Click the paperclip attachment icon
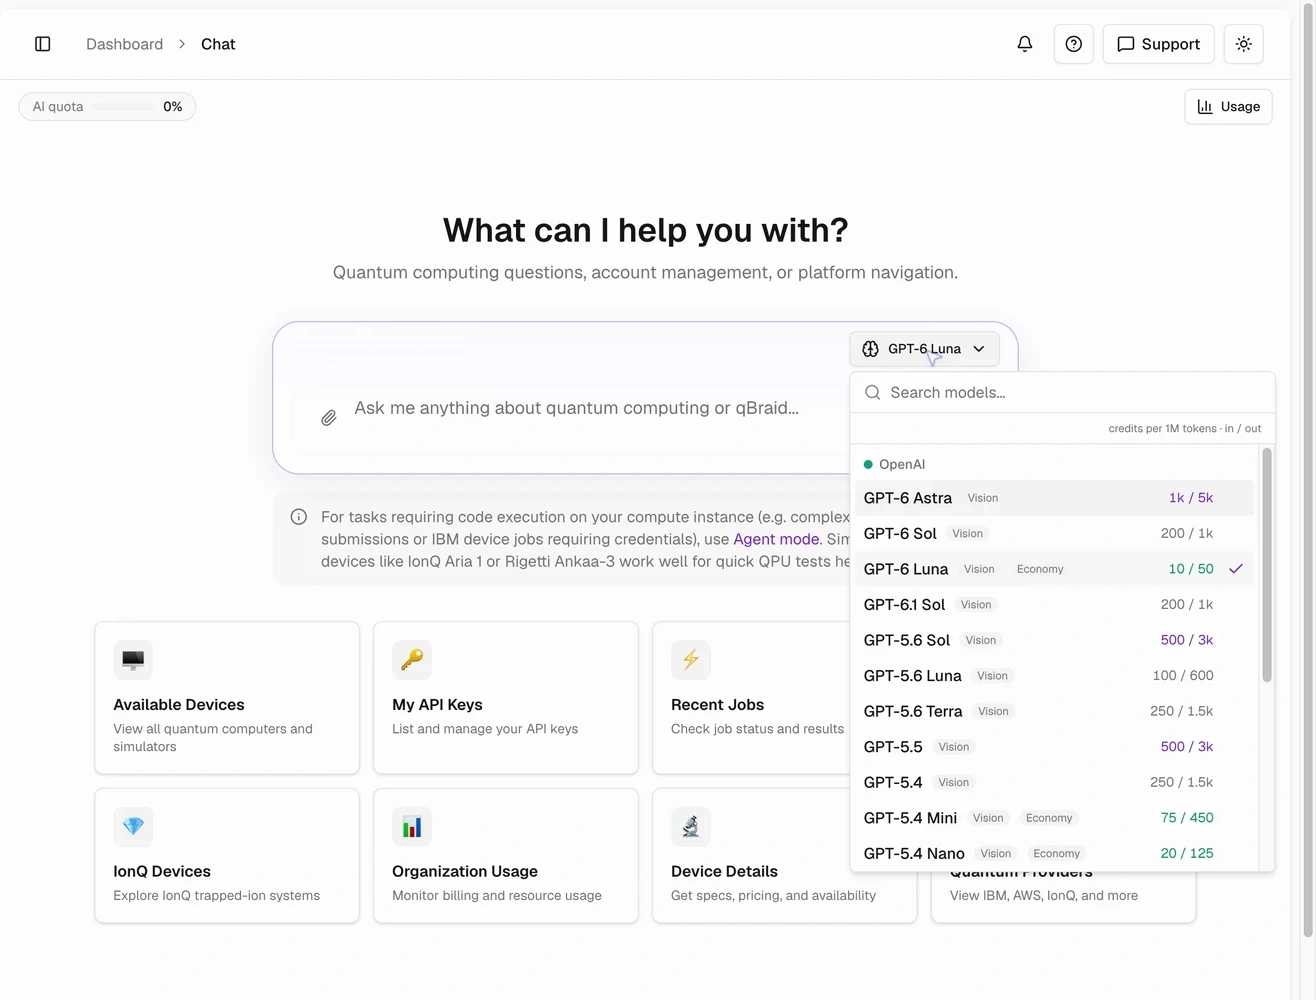The width and height of the screenshot is (1316, 1000). click(328, 418)
